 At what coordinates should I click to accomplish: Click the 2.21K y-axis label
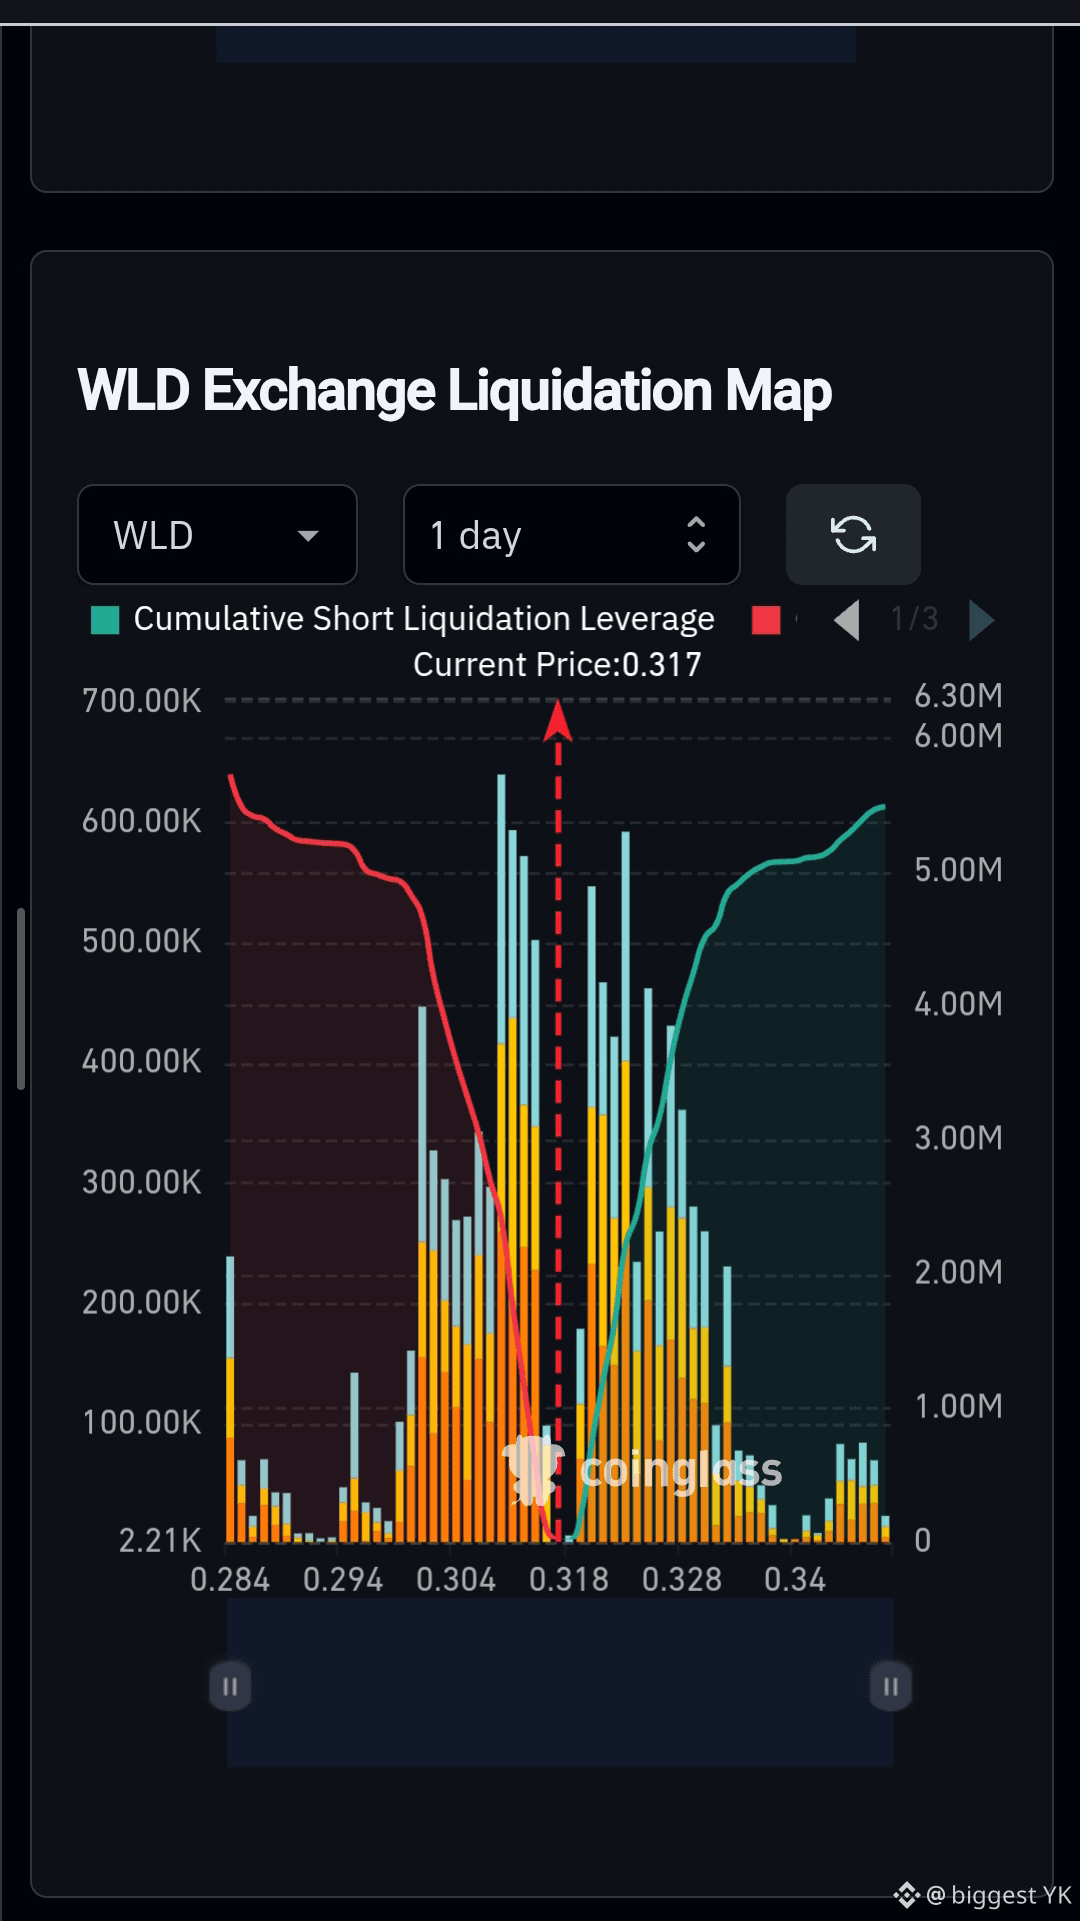(160, 1541)
